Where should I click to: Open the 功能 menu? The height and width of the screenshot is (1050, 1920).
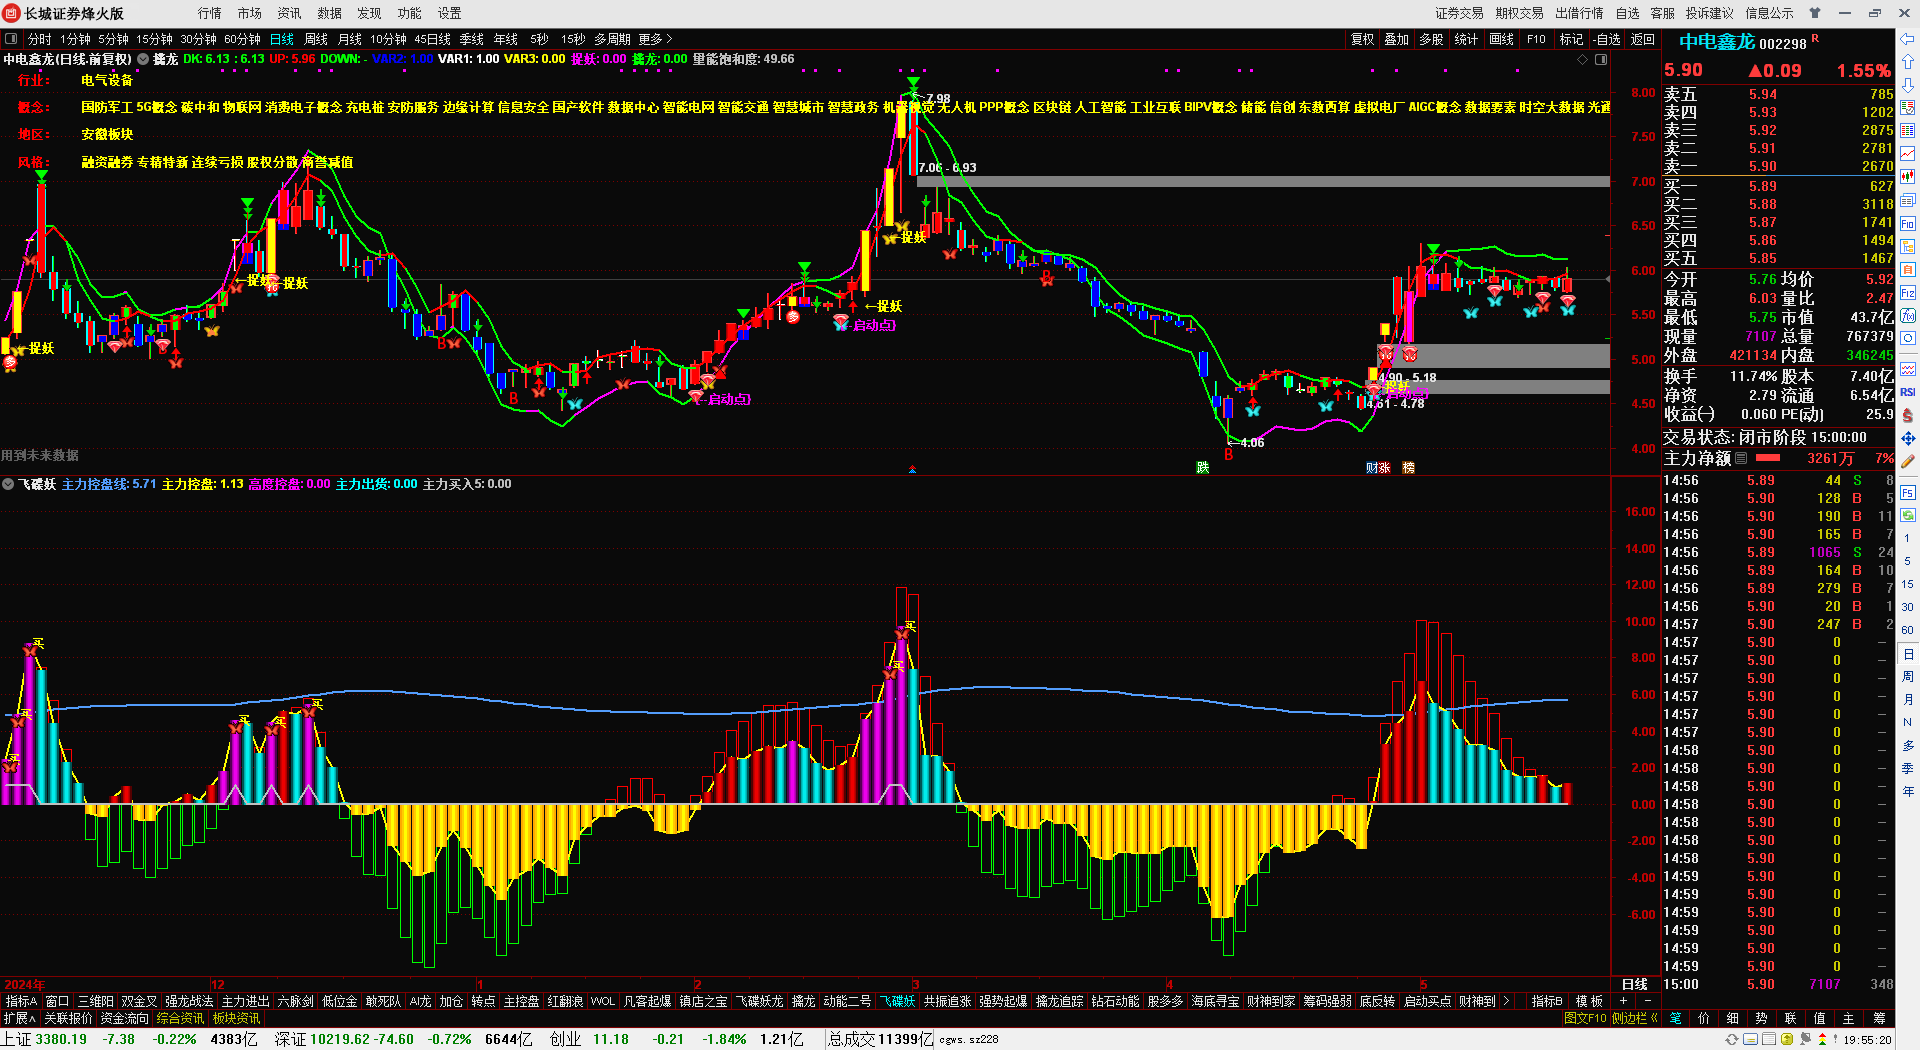coord(410,13)
